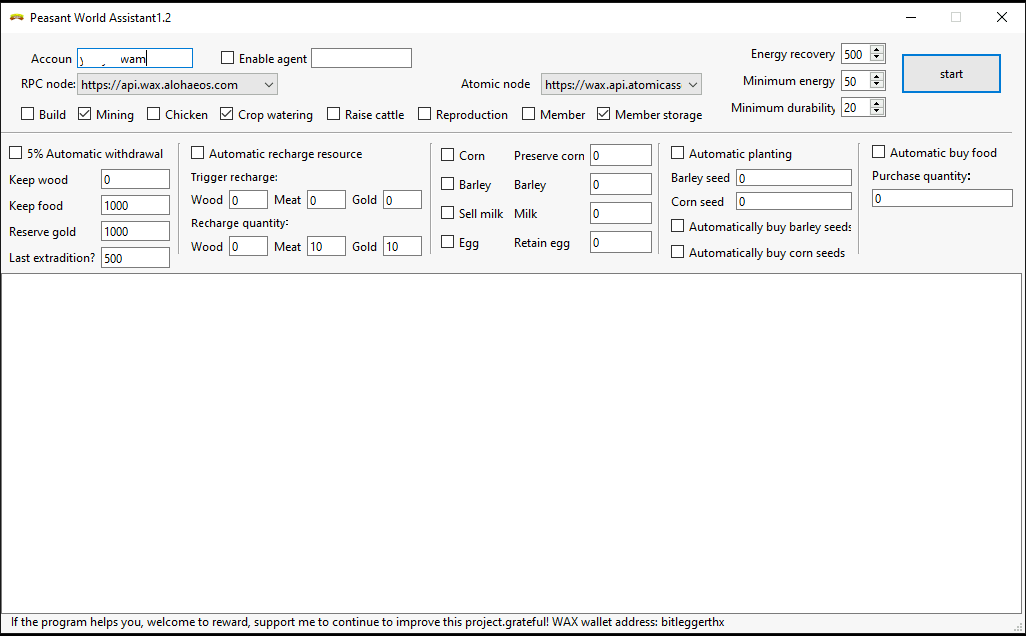Tick the Barley sell checkbox
1026x636 pixels.
coord(448,184)
